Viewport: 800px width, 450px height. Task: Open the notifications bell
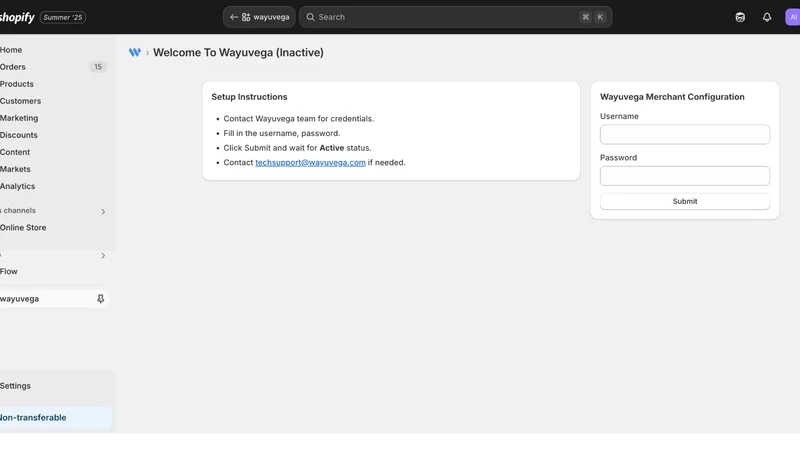(767, 17)
